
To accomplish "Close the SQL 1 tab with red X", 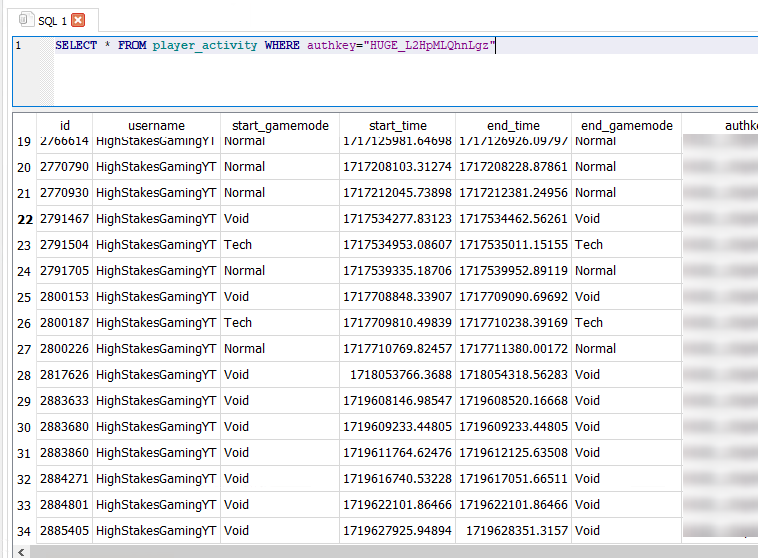I will click(78, 20).
